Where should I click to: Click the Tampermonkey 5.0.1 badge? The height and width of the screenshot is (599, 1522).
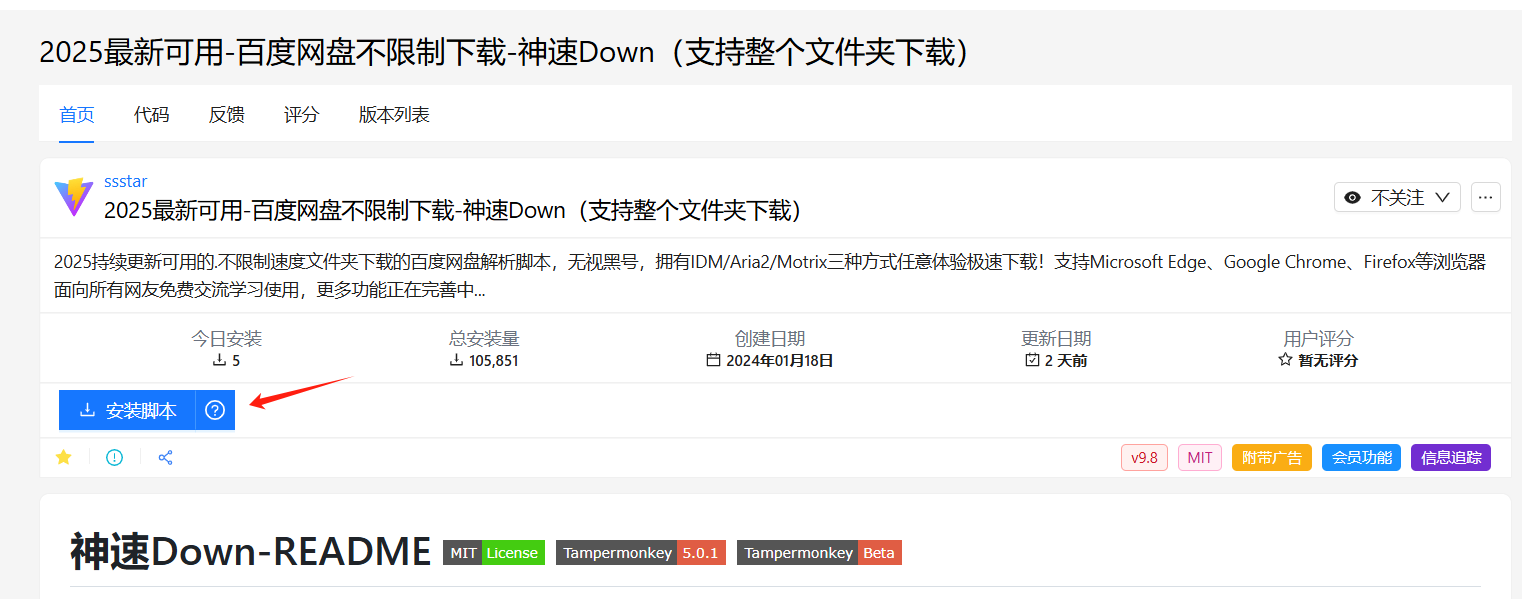pos(641,553)
